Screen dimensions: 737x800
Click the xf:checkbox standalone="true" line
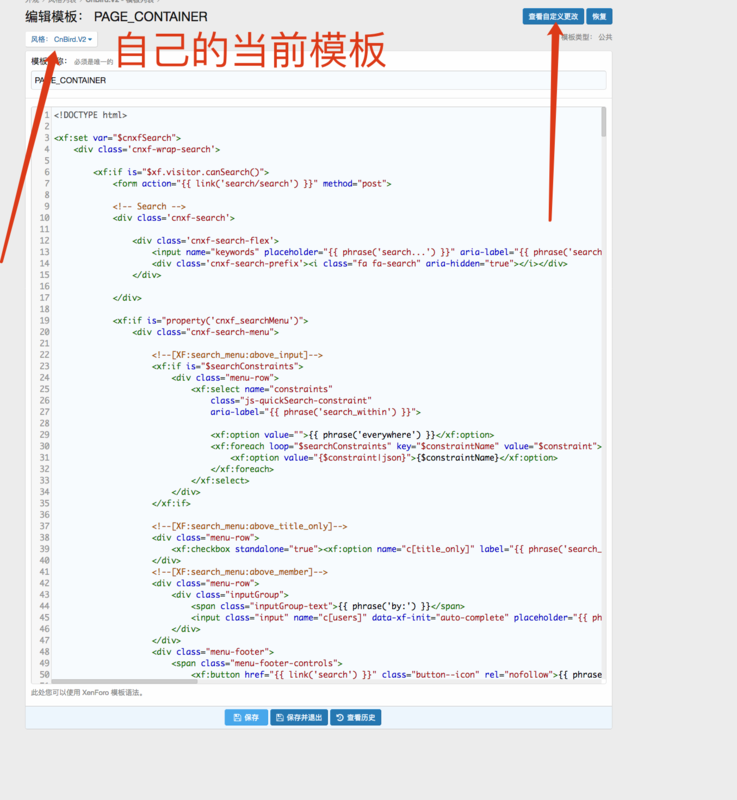coord(387,549)
